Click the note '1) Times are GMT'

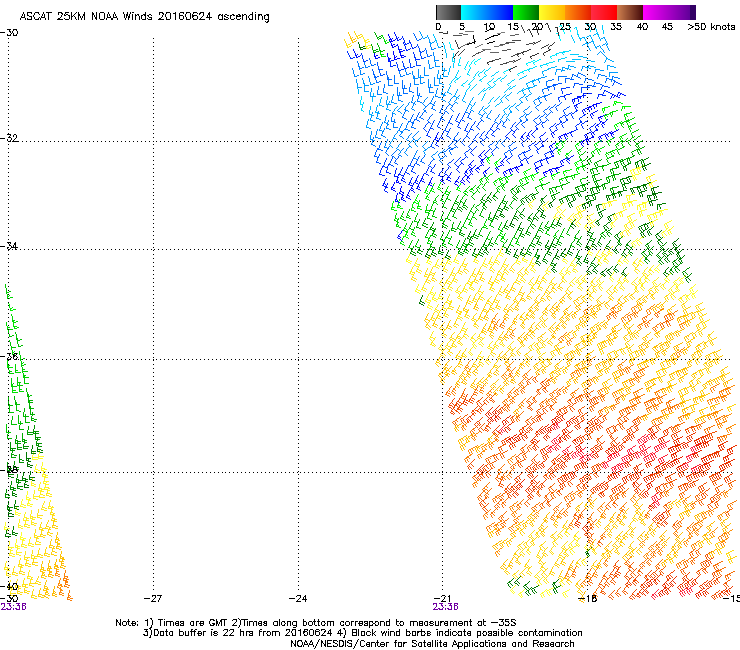186,623
